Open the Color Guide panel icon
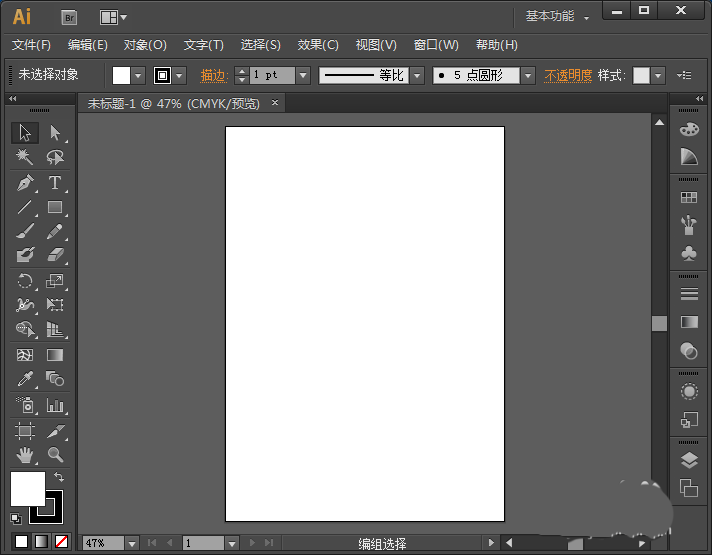 pyautogui.click(x=689, y=157)
